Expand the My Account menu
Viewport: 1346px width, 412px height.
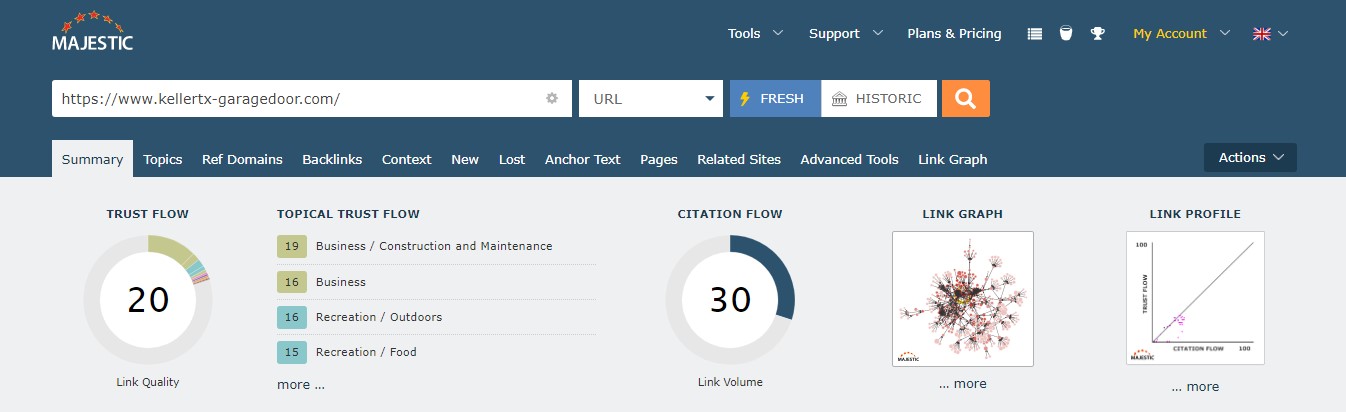[1180, 33]
